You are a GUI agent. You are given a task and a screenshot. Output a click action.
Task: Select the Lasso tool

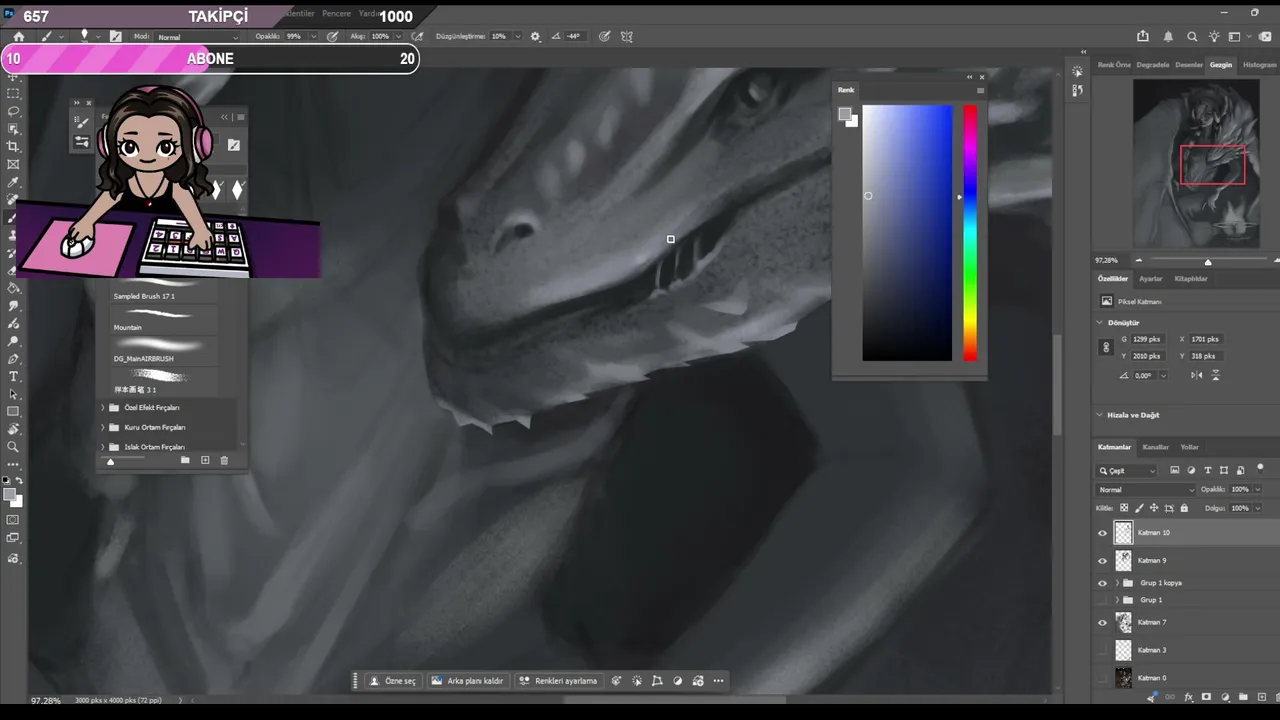pyautogui.click(x=13, y=111)
